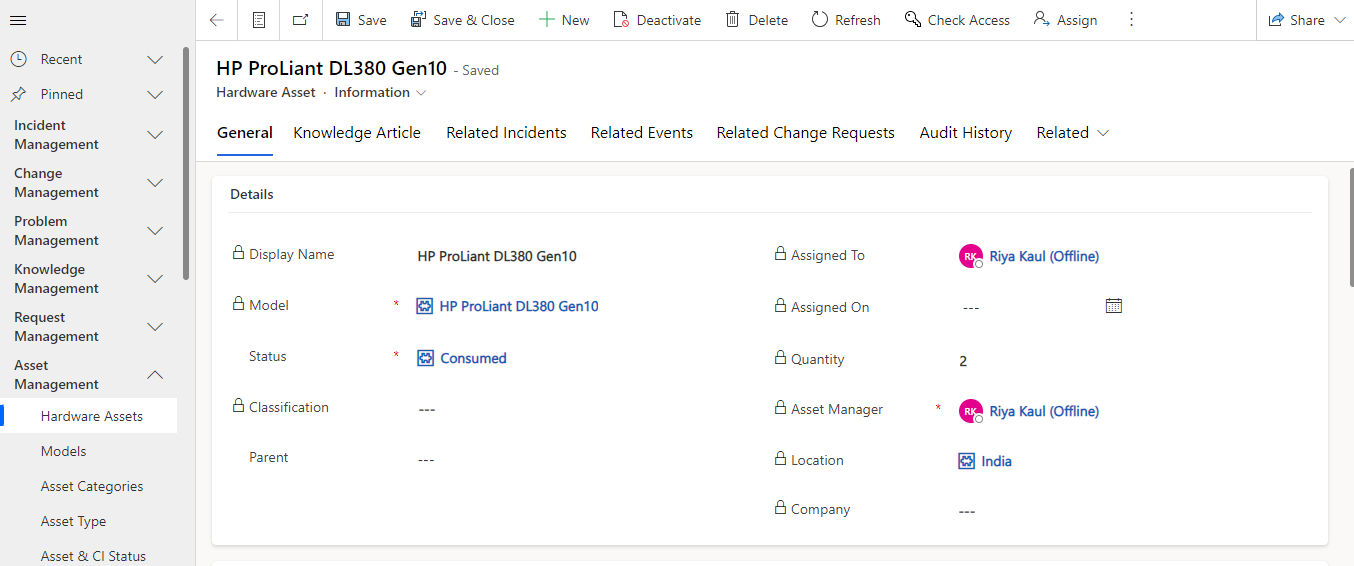Open the Assigned On calendar picker
Viewport: 1354px width, 566px height.
(1114, 306)
